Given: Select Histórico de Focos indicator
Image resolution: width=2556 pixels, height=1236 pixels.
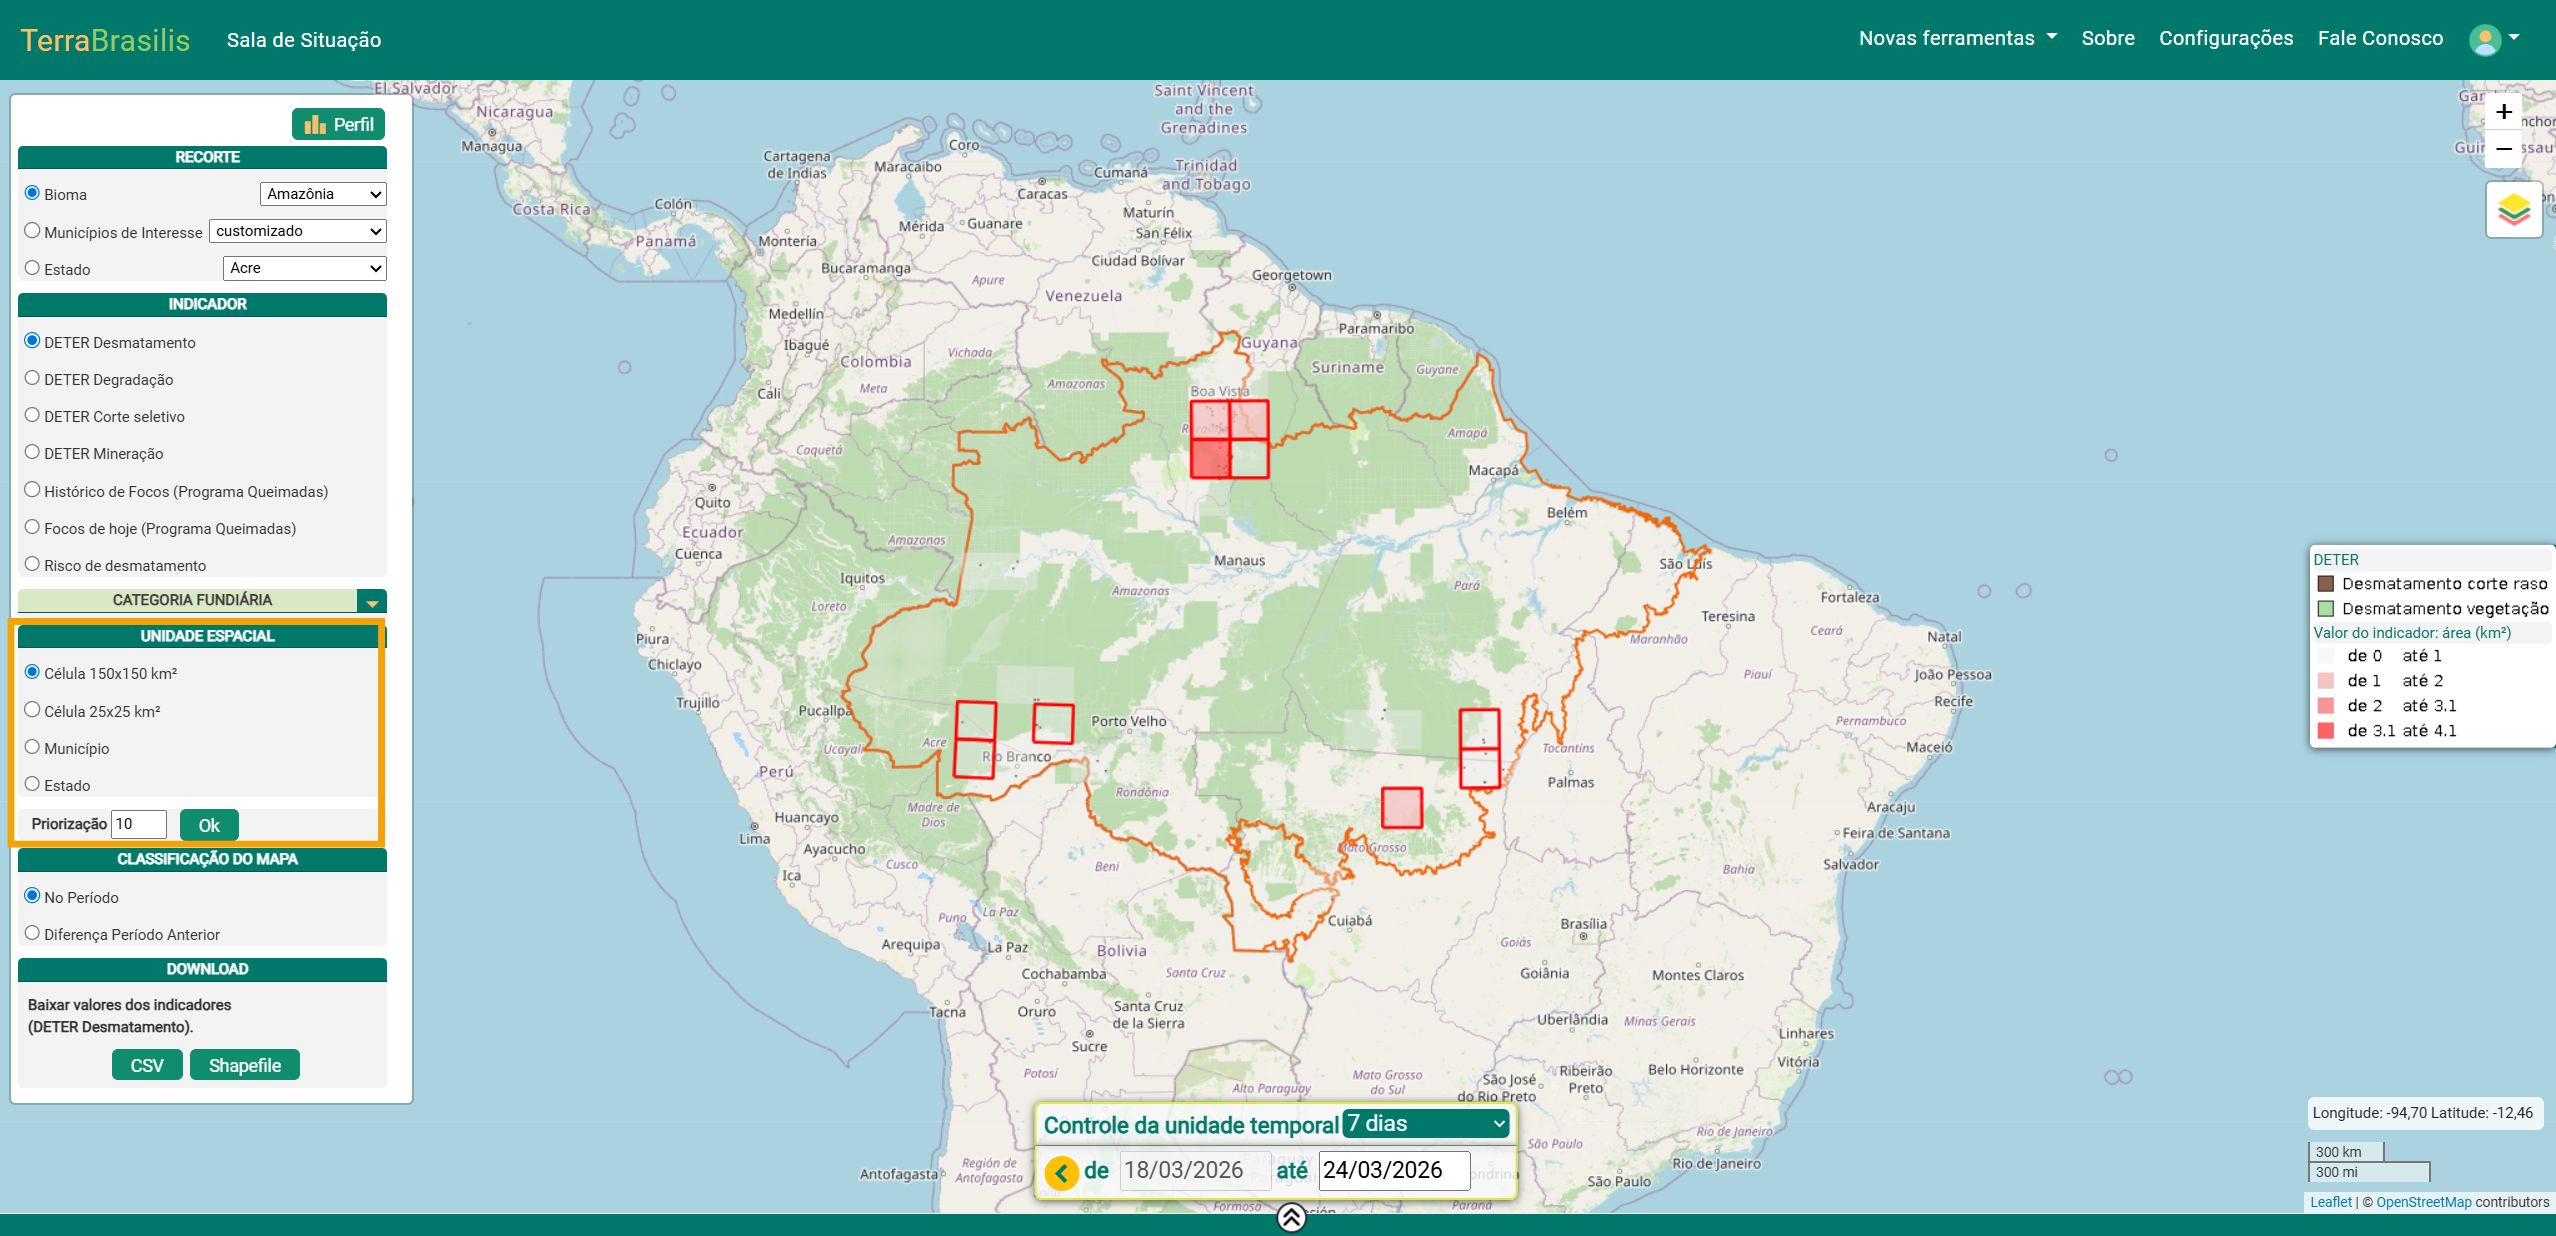Looking at the screenshot, I should [32, 490].
